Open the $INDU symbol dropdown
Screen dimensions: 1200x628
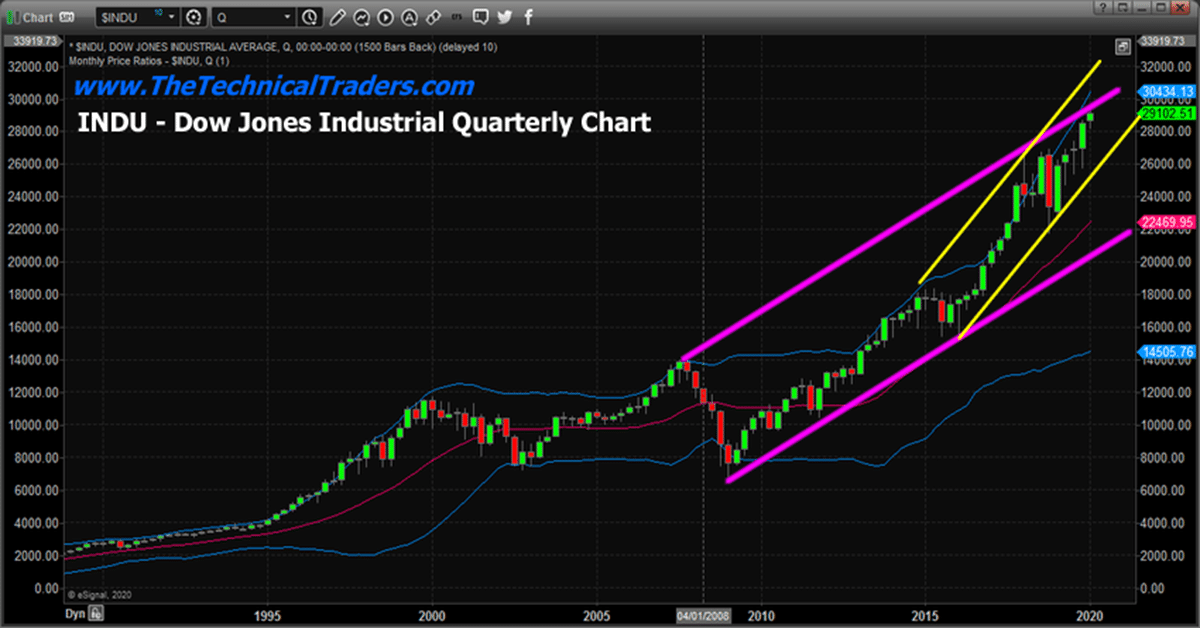click(171, 17)
